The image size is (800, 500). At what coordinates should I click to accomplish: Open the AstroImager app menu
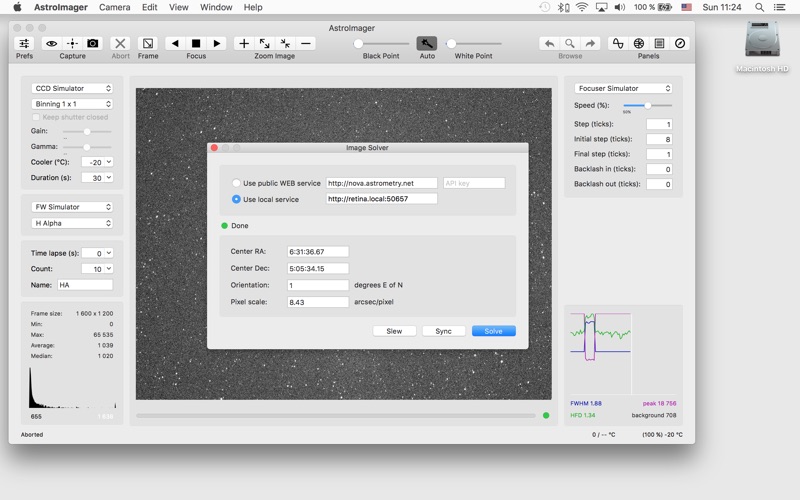pos(61,7)
